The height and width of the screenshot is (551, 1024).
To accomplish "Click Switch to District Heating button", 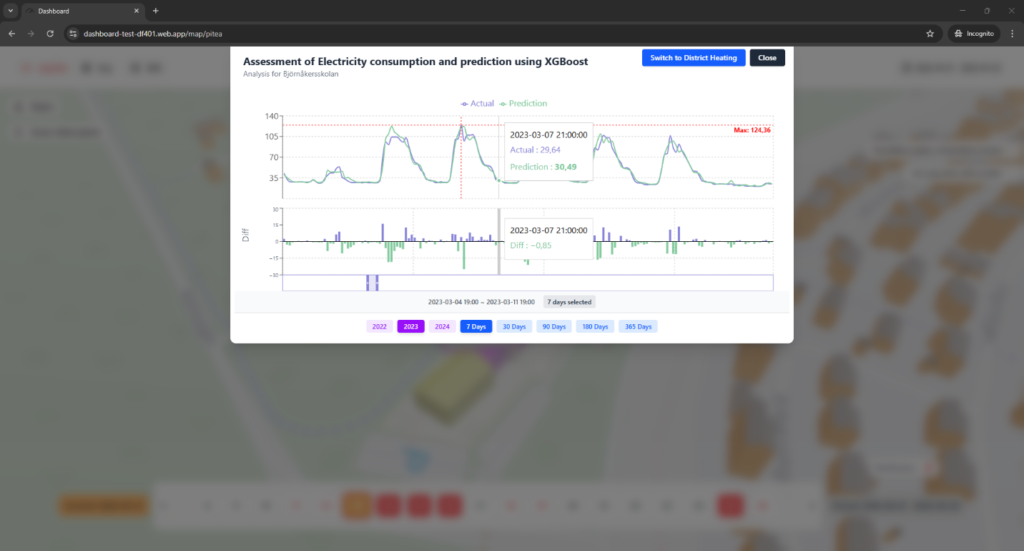I will (694, 57).
